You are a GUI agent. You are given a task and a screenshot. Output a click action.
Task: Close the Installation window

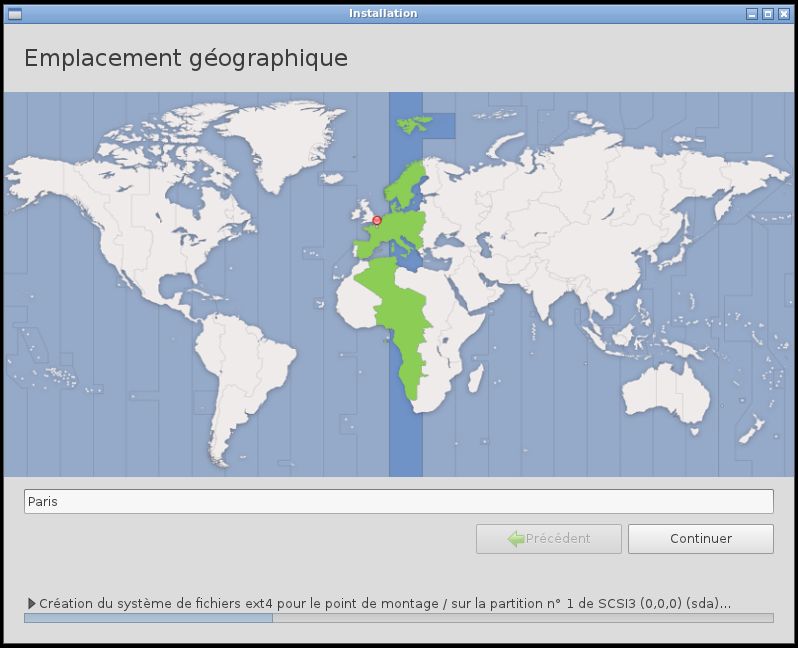[x=784, y=14]
